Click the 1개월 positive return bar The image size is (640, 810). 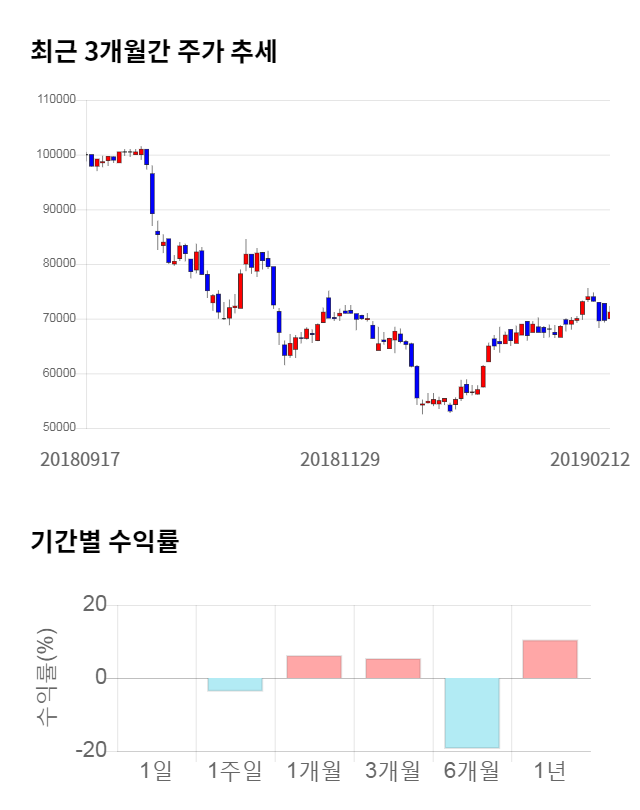(x=314, y=667)
